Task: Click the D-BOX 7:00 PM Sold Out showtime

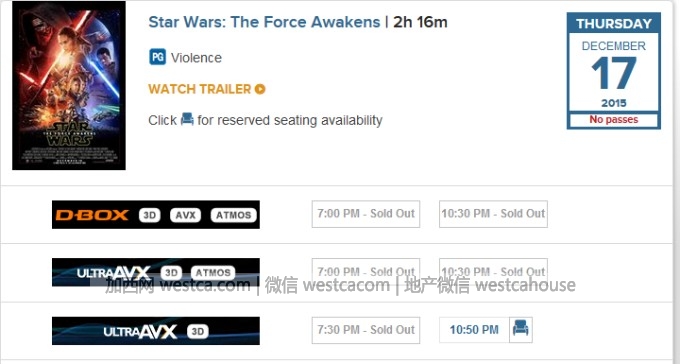Action: pyautogui.click(x=366, y=214)
